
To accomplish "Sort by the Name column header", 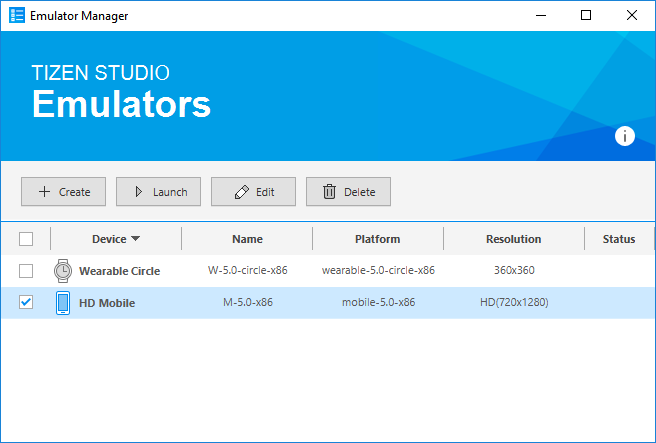I will (247, 239).
